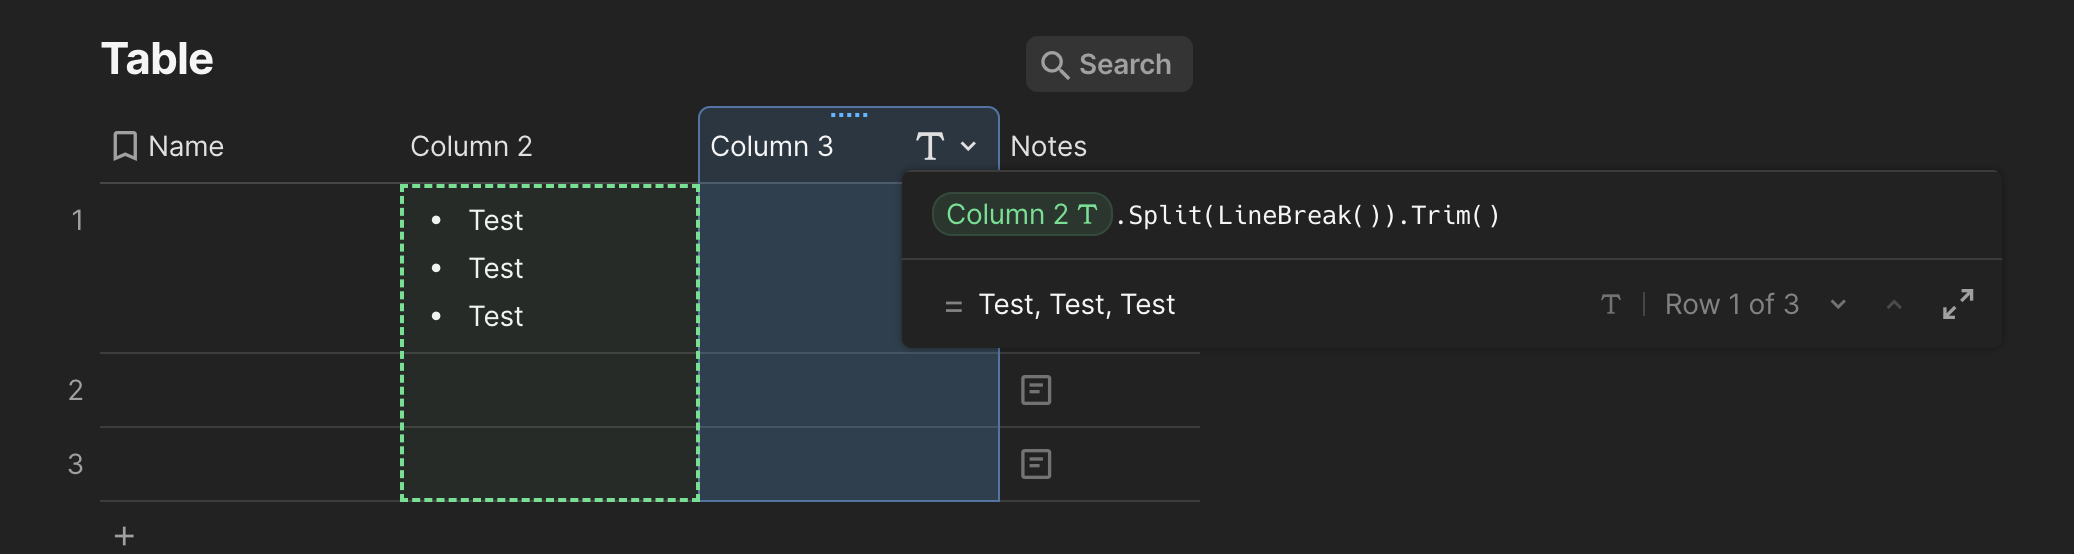Open the notes icon in row 2
Image resolution: width=2074 pixels, height=554 pixels.
1036,390
